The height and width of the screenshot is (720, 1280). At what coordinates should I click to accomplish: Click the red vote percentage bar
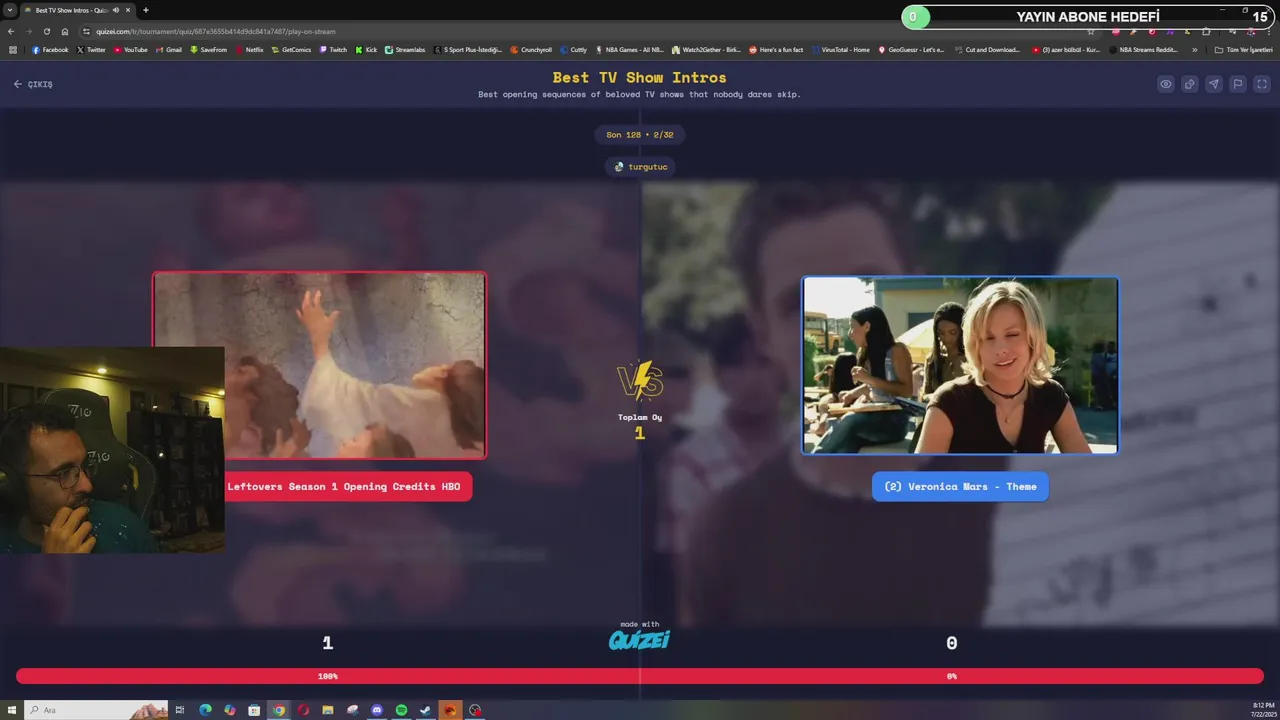(640, 676)
